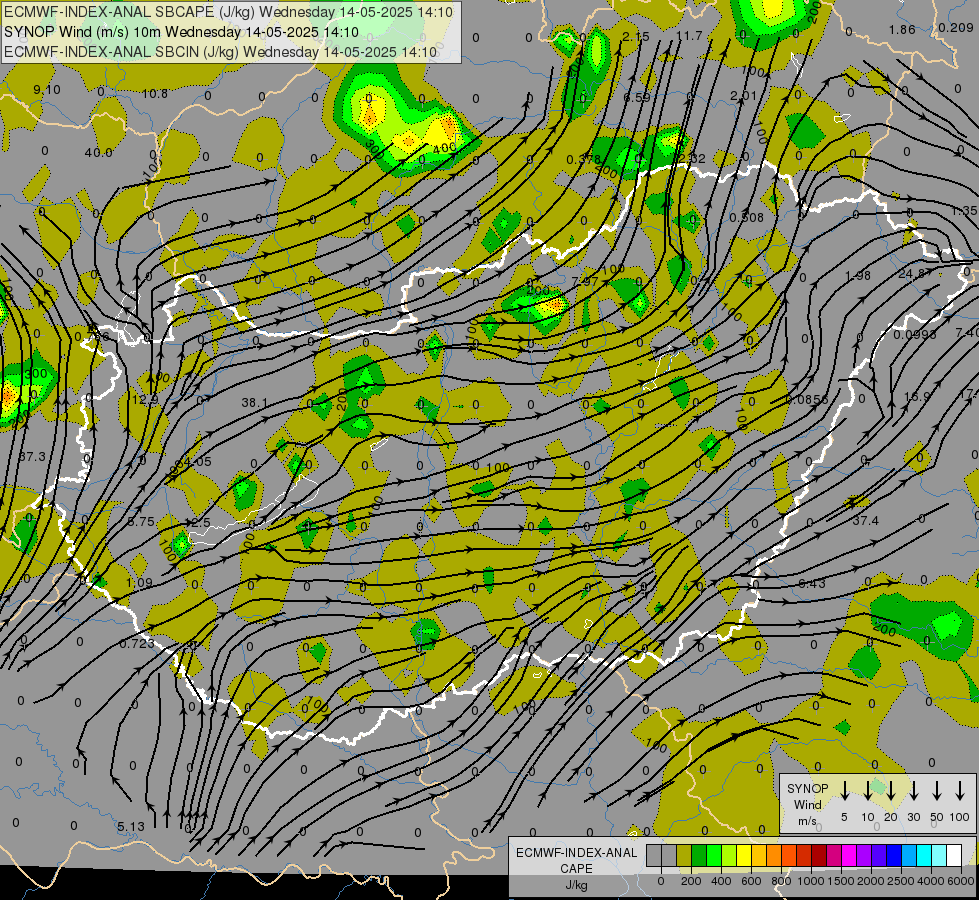Select the SYNOP Wind 10m title line
The width and height of the screenshot is (979, 900).
[181, 32]
